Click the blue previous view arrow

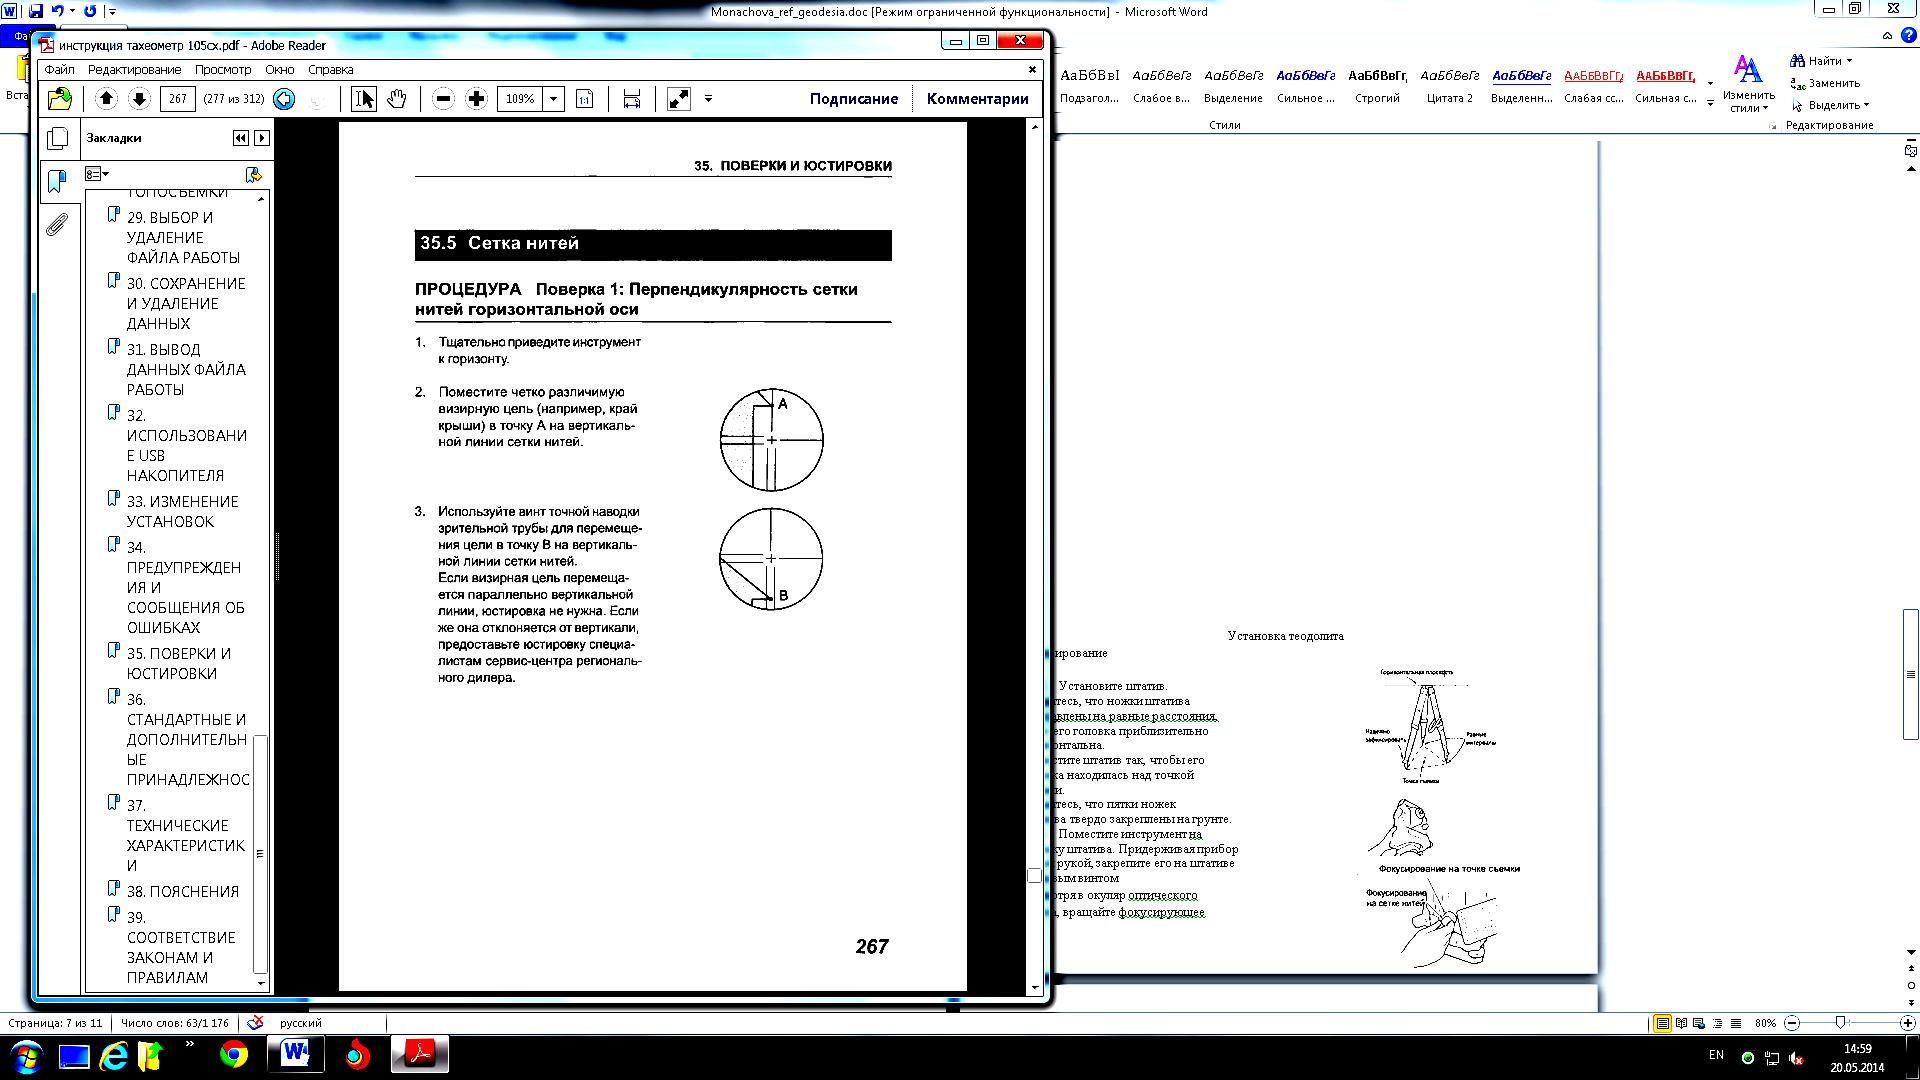point(284,98)
